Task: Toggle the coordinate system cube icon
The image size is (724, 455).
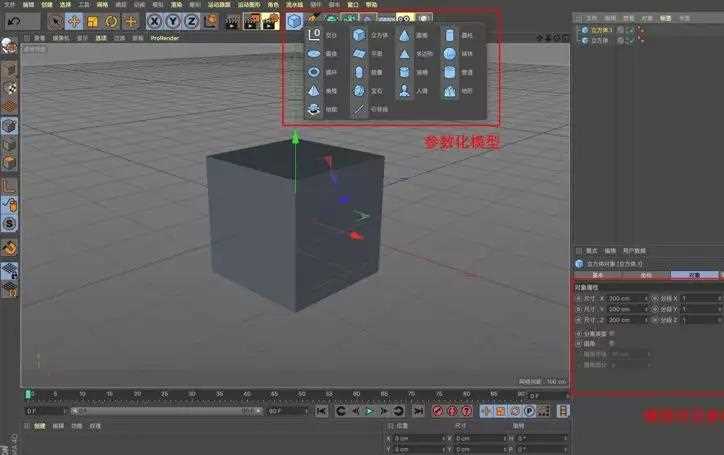Action: pos(211,21)
